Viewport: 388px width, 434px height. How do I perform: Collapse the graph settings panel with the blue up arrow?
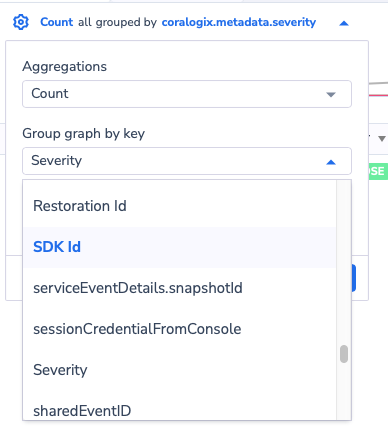tap(344, 23)
